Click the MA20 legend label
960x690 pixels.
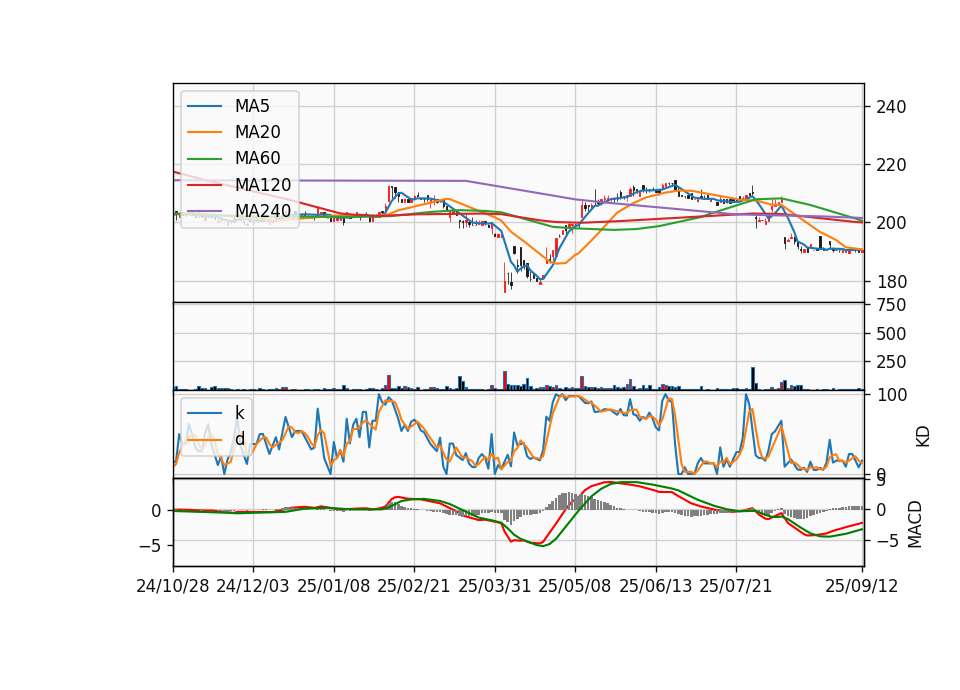click(257, 132)
